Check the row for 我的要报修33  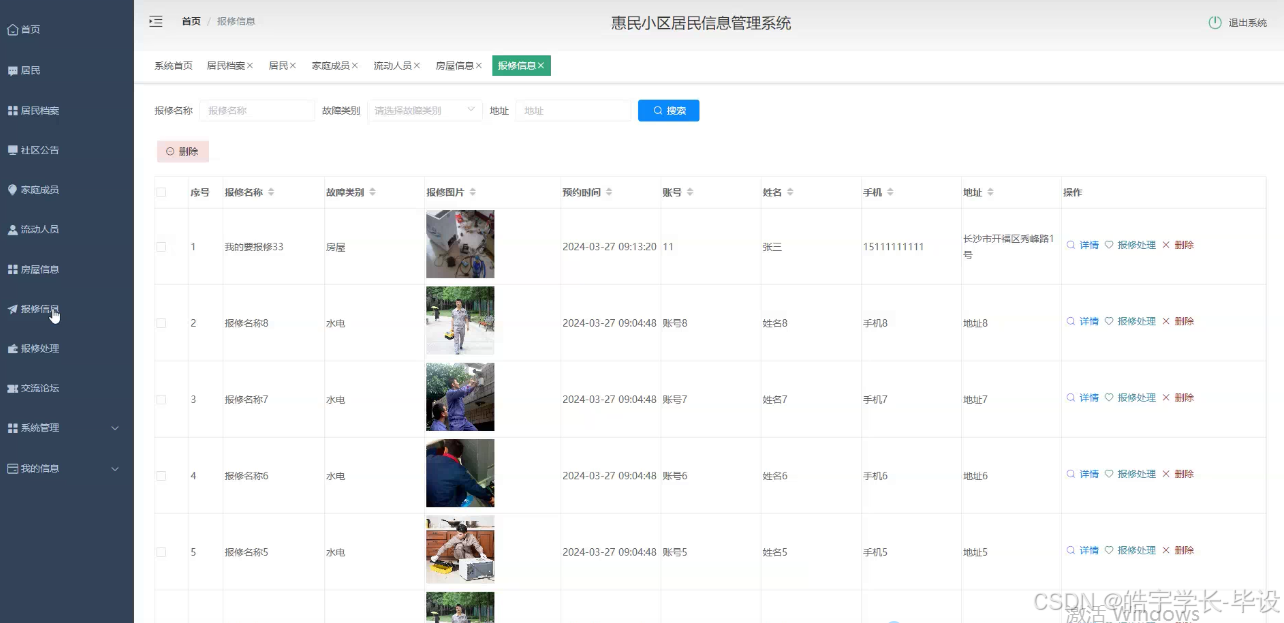coord(161,247)
